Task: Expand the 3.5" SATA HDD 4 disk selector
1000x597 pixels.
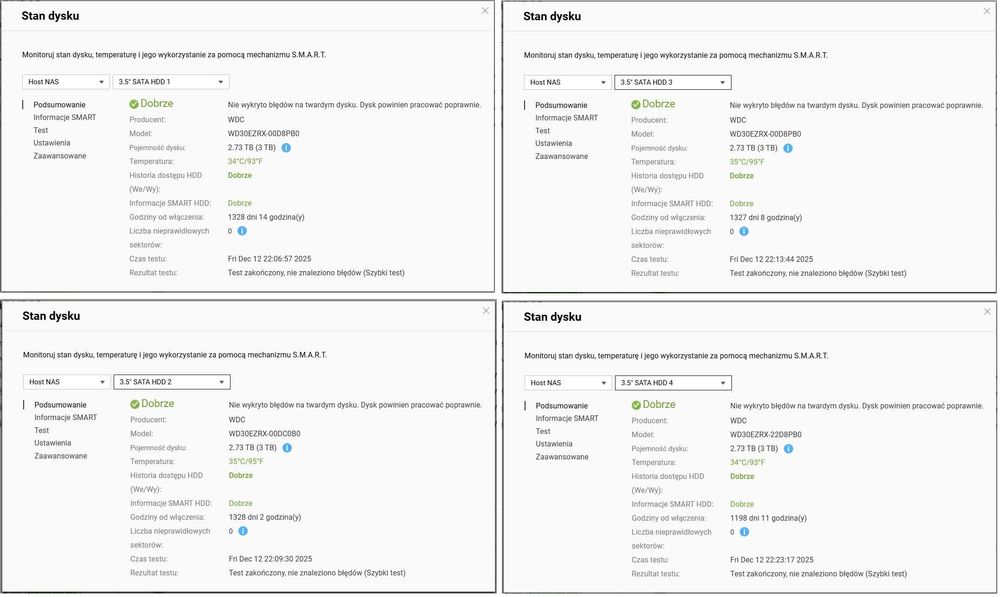Action: tap(673, 382)
